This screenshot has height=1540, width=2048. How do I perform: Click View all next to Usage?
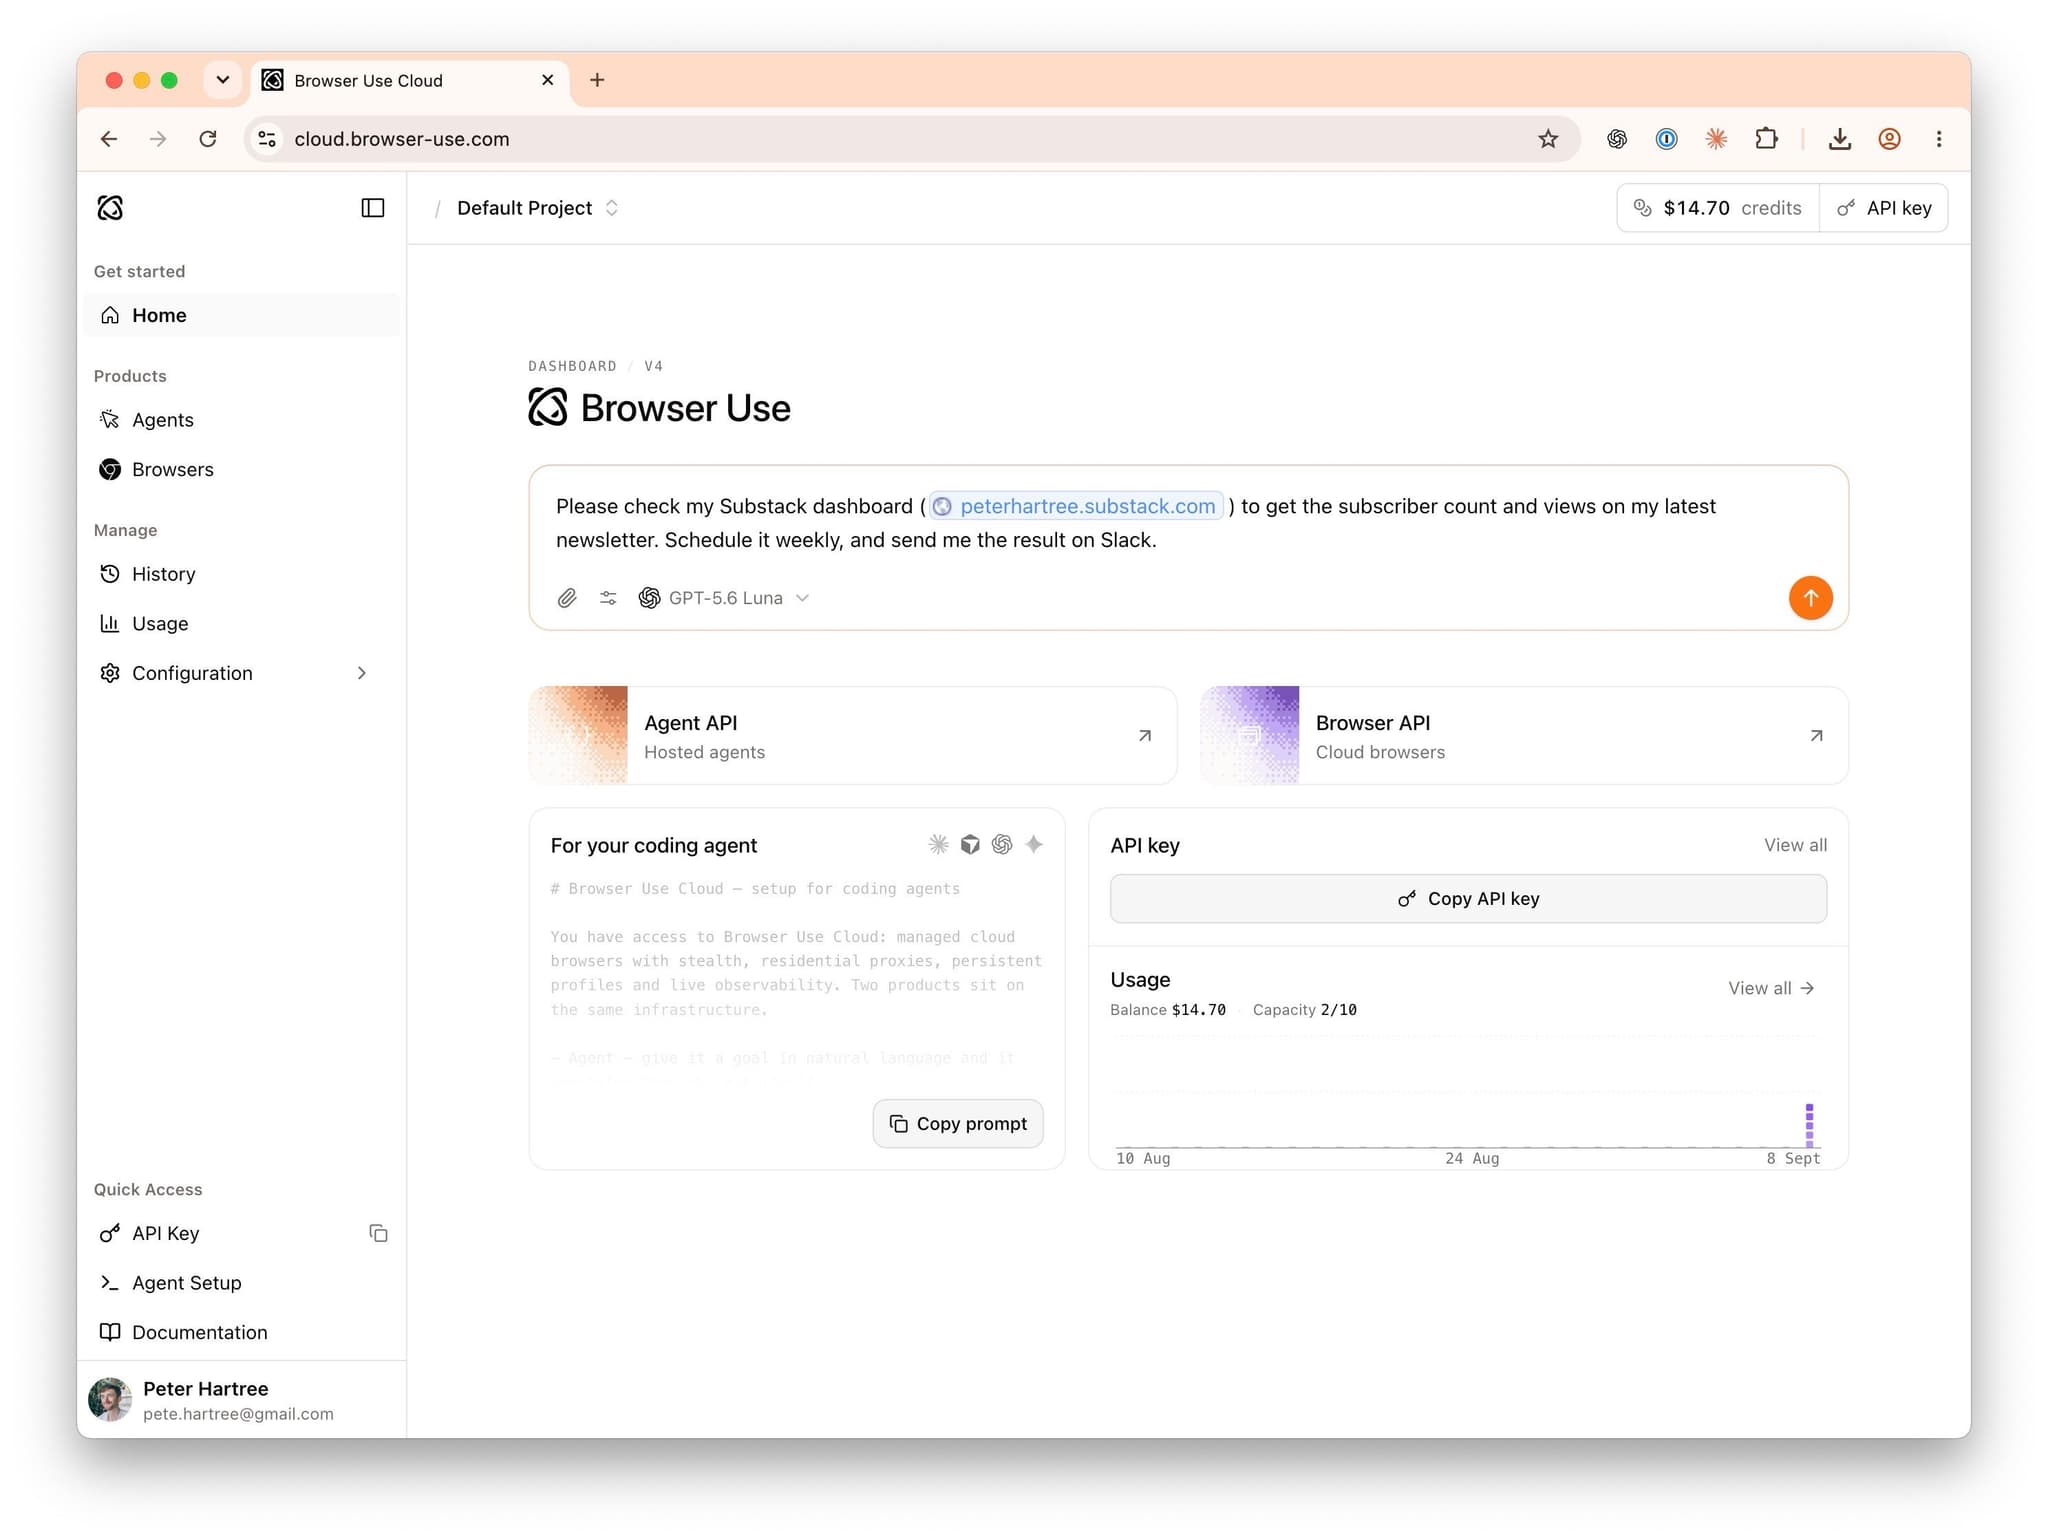[x=1771, y=988]
